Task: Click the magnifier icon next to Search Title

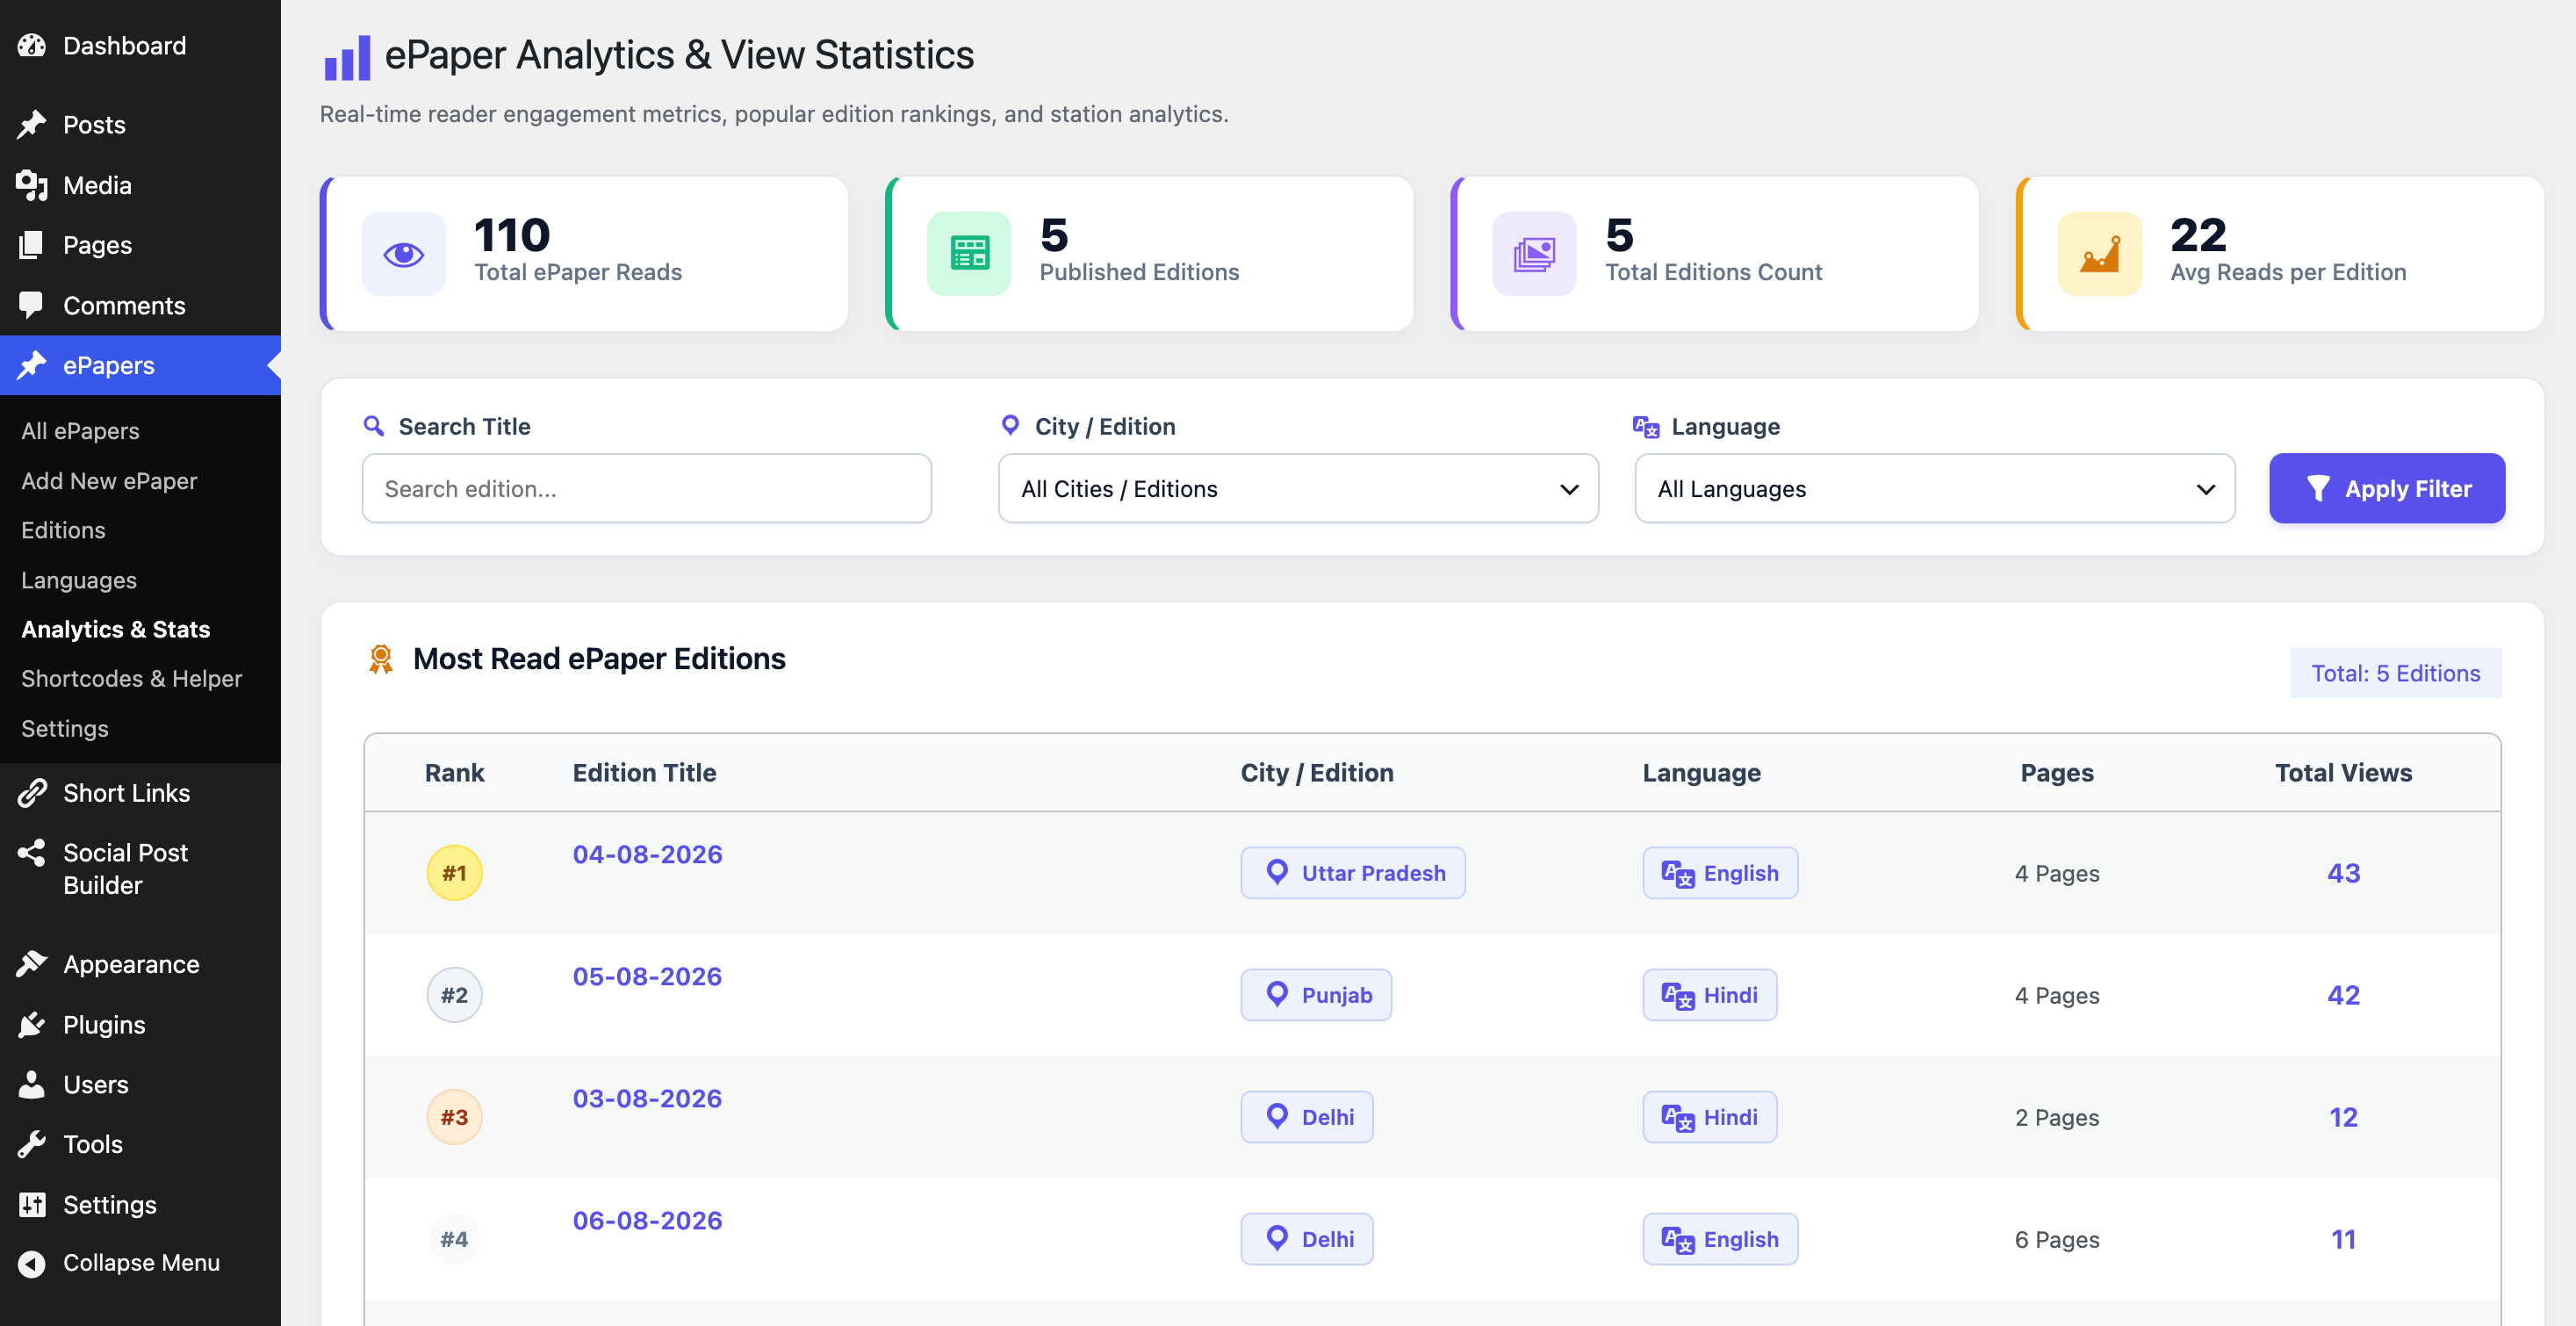Action: [374, 427]
